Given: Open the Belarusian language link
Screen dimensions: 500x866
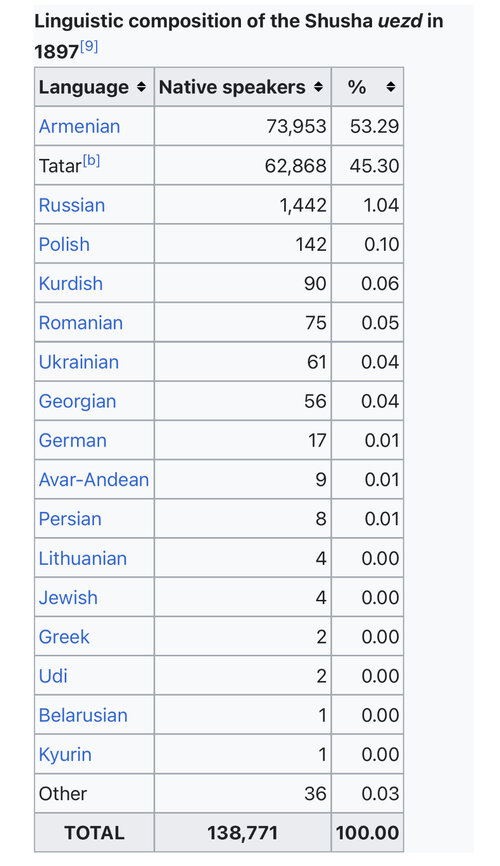Looking at the screenshot, I should [x=83, y=715].
